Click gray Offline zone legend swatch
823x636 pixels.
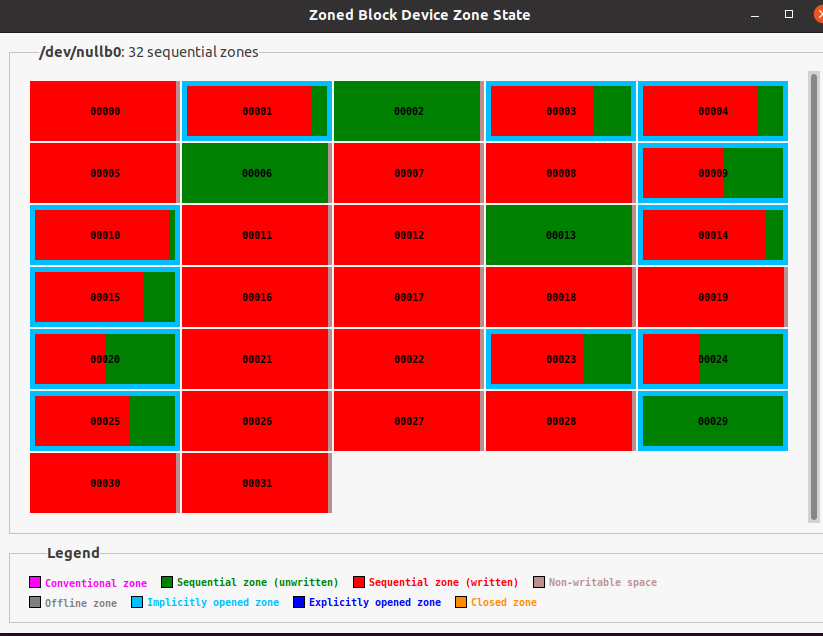tap(35, 602)
